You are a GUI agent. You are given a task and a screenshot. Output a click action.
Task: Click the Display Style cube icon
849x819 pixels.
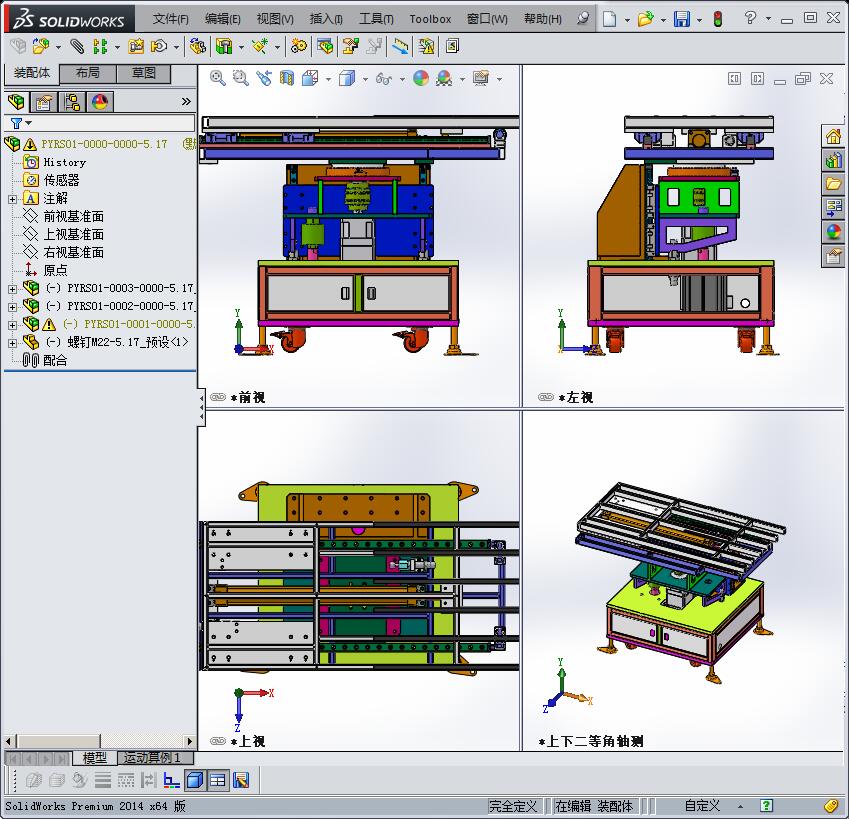(347, 78)
